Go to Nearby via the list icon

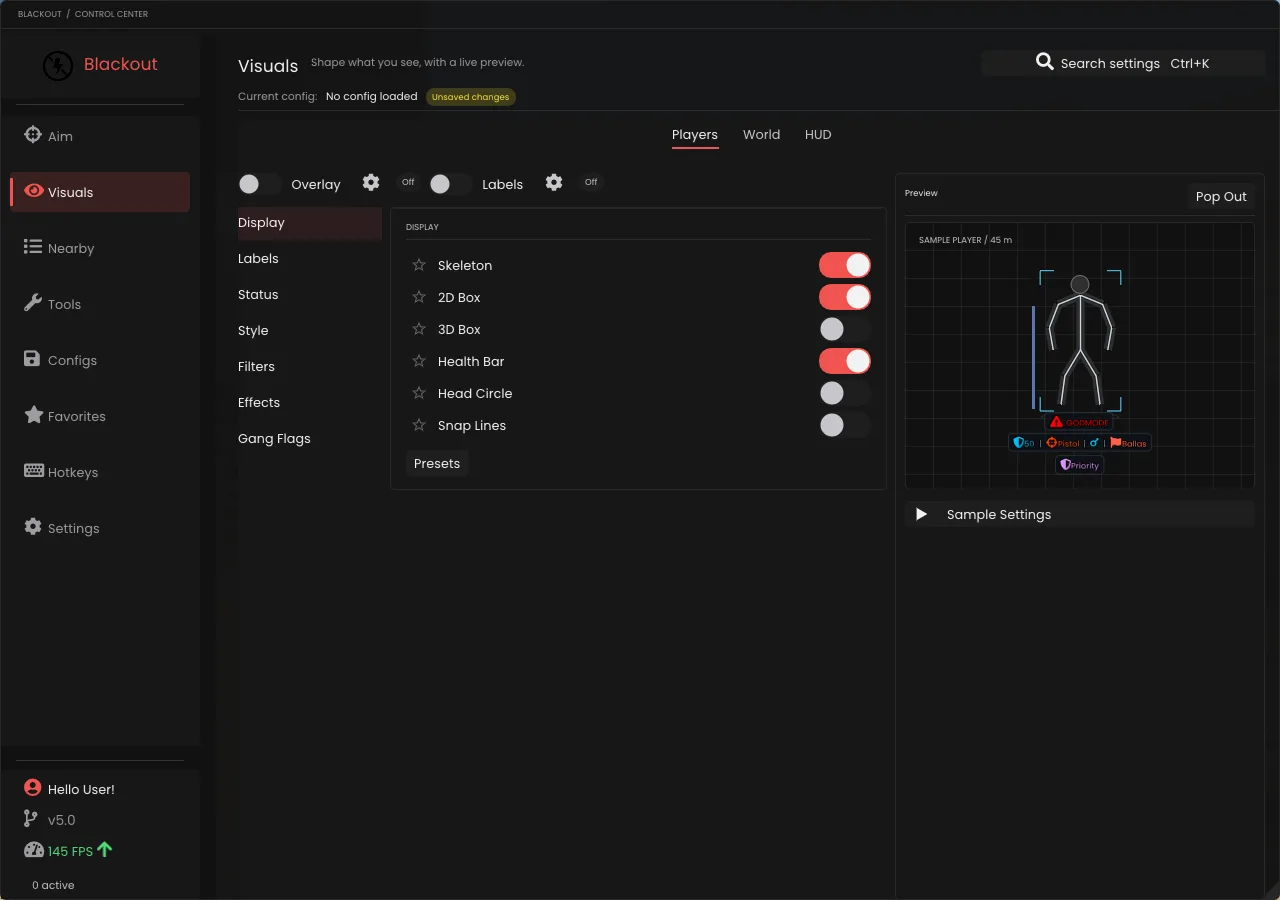click(x=33, y=247)
